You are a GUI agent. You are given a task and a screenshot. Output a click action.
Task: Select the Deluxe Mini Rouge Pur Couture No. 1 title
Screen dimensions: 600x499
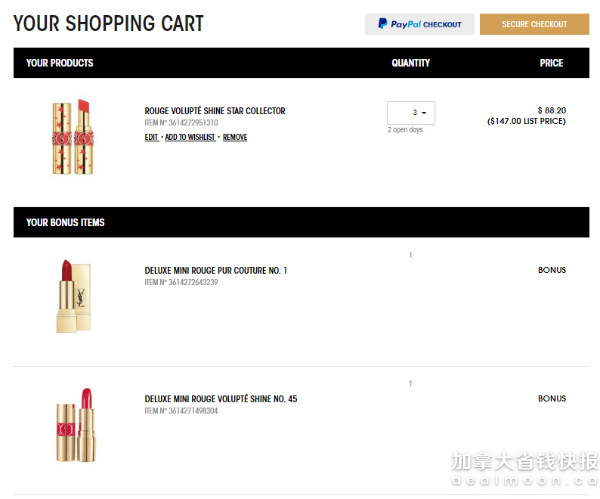pyautogui.click(x=216, y=270)
